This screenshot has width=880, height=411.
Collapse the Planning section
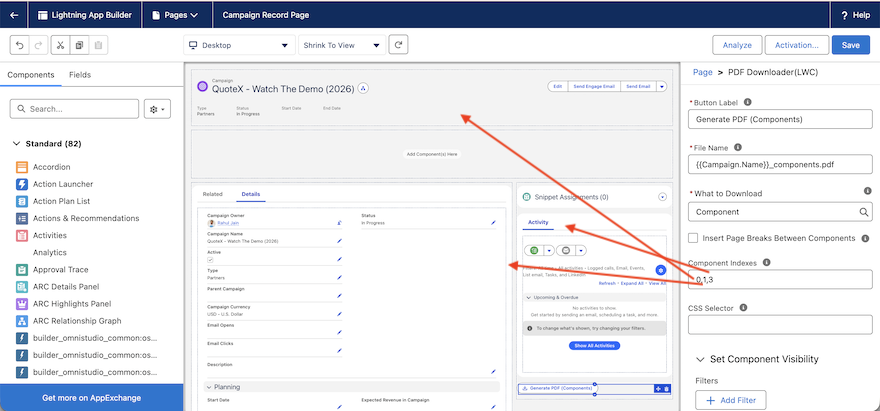point(208,387)
